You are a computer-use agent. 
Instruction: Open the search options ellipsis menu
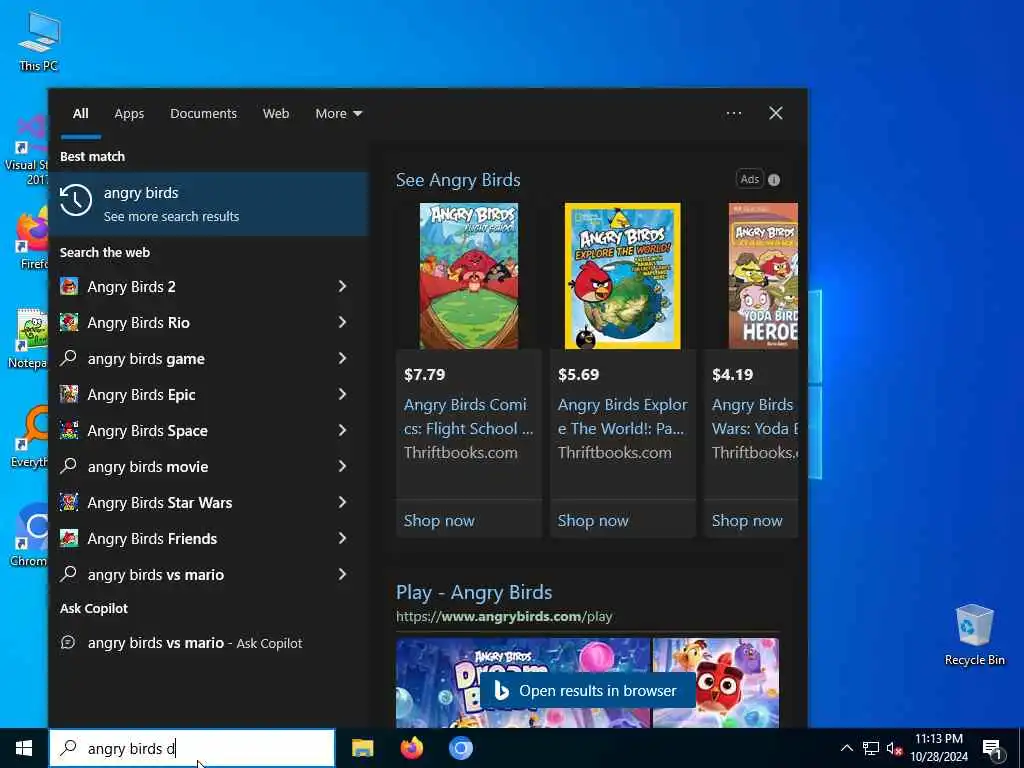733,114
